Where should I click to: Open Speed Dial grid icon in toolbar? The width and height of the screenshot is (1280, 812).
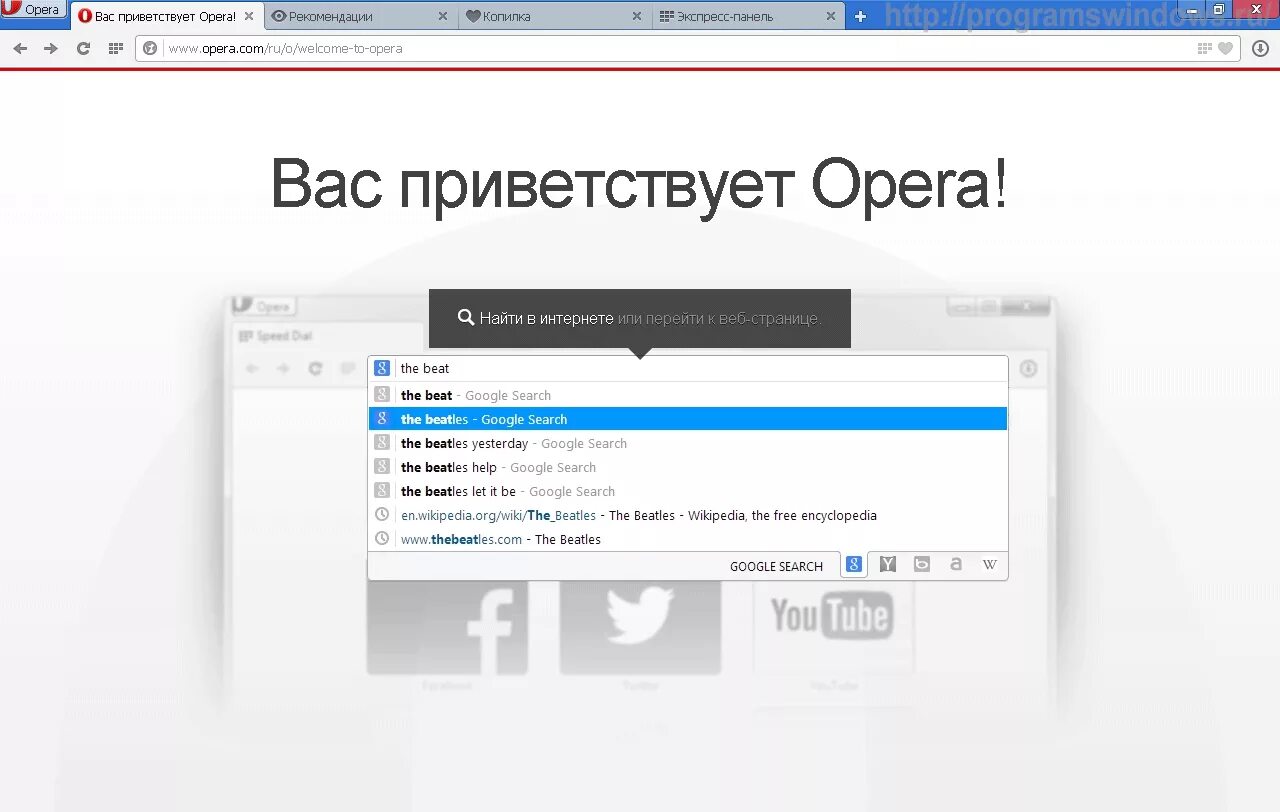pos(116,48)
